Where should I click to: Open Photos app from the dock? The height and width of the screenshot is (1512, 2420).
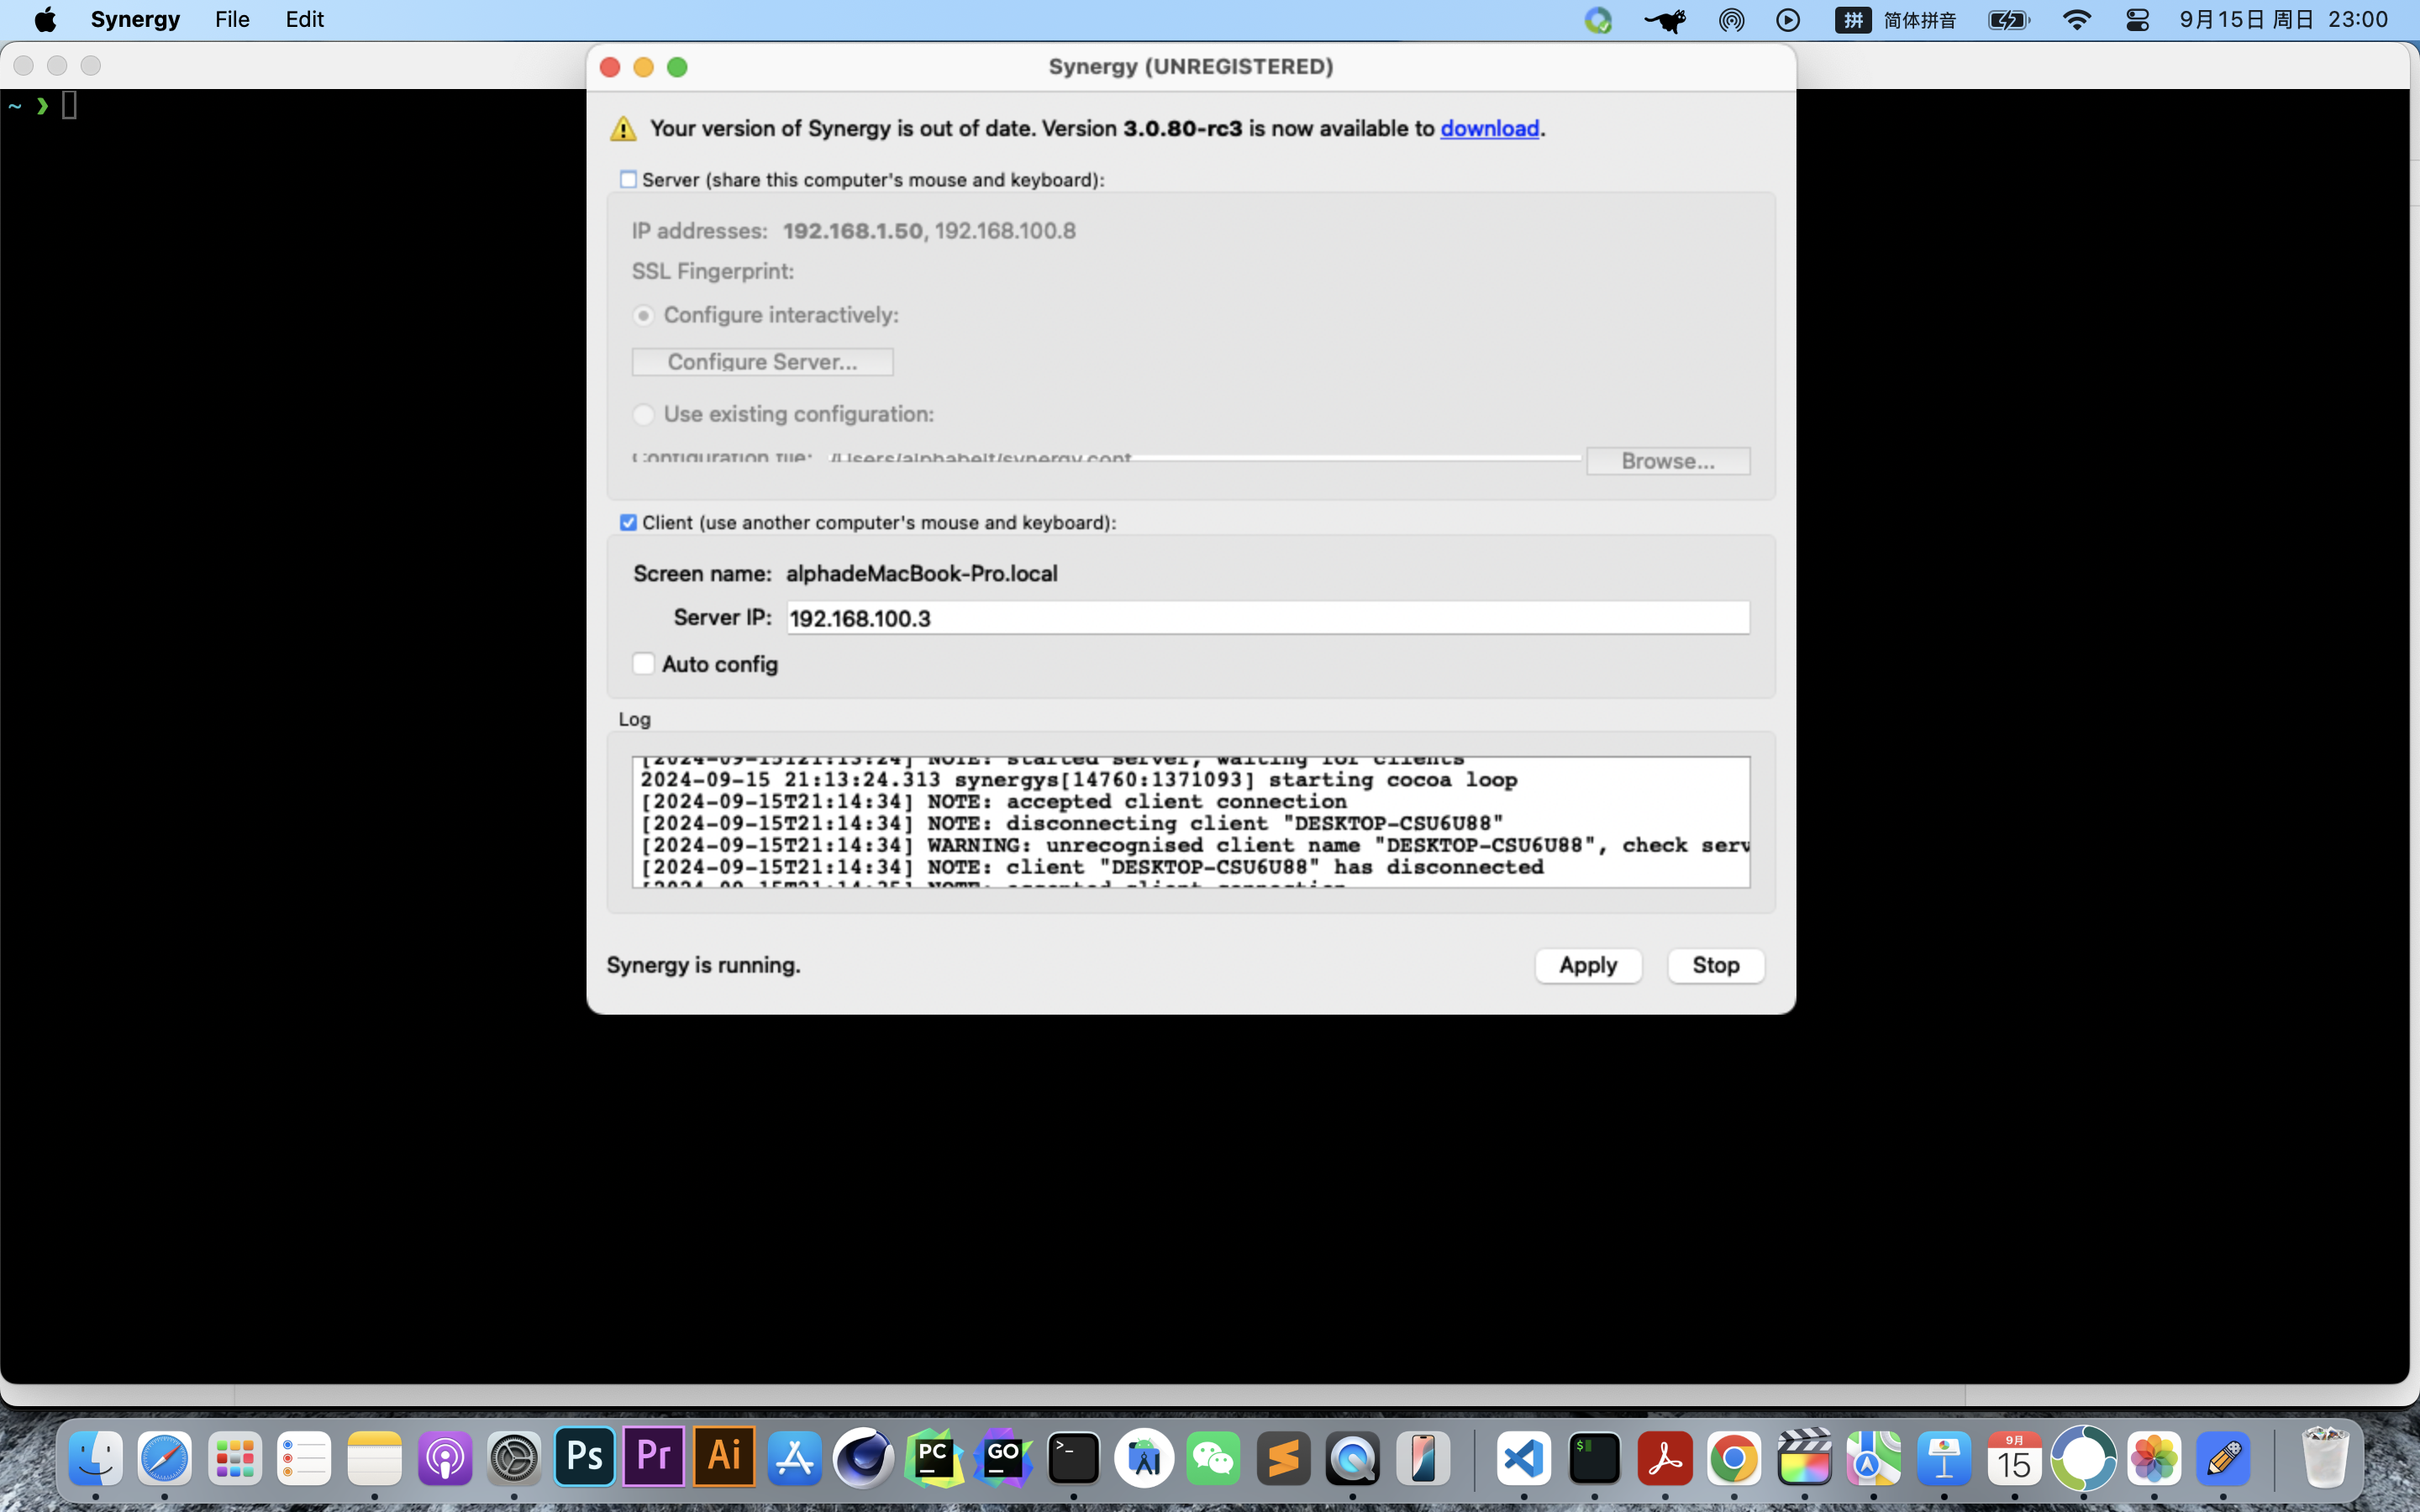pyautogui.click(x=2154, y=1458)
